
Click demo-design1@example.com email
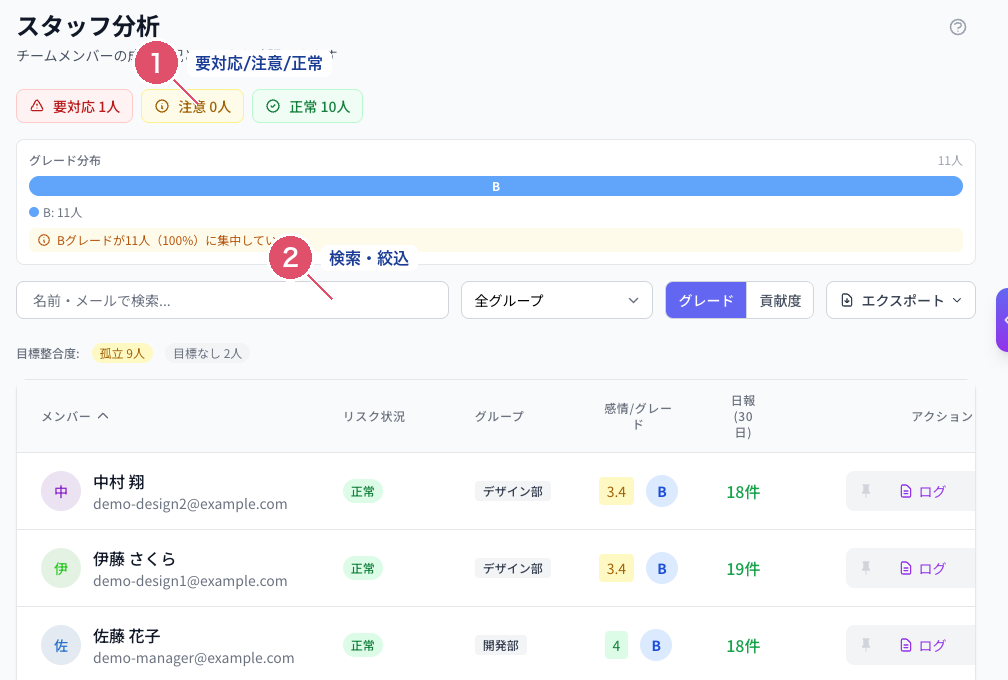point(190,581)
